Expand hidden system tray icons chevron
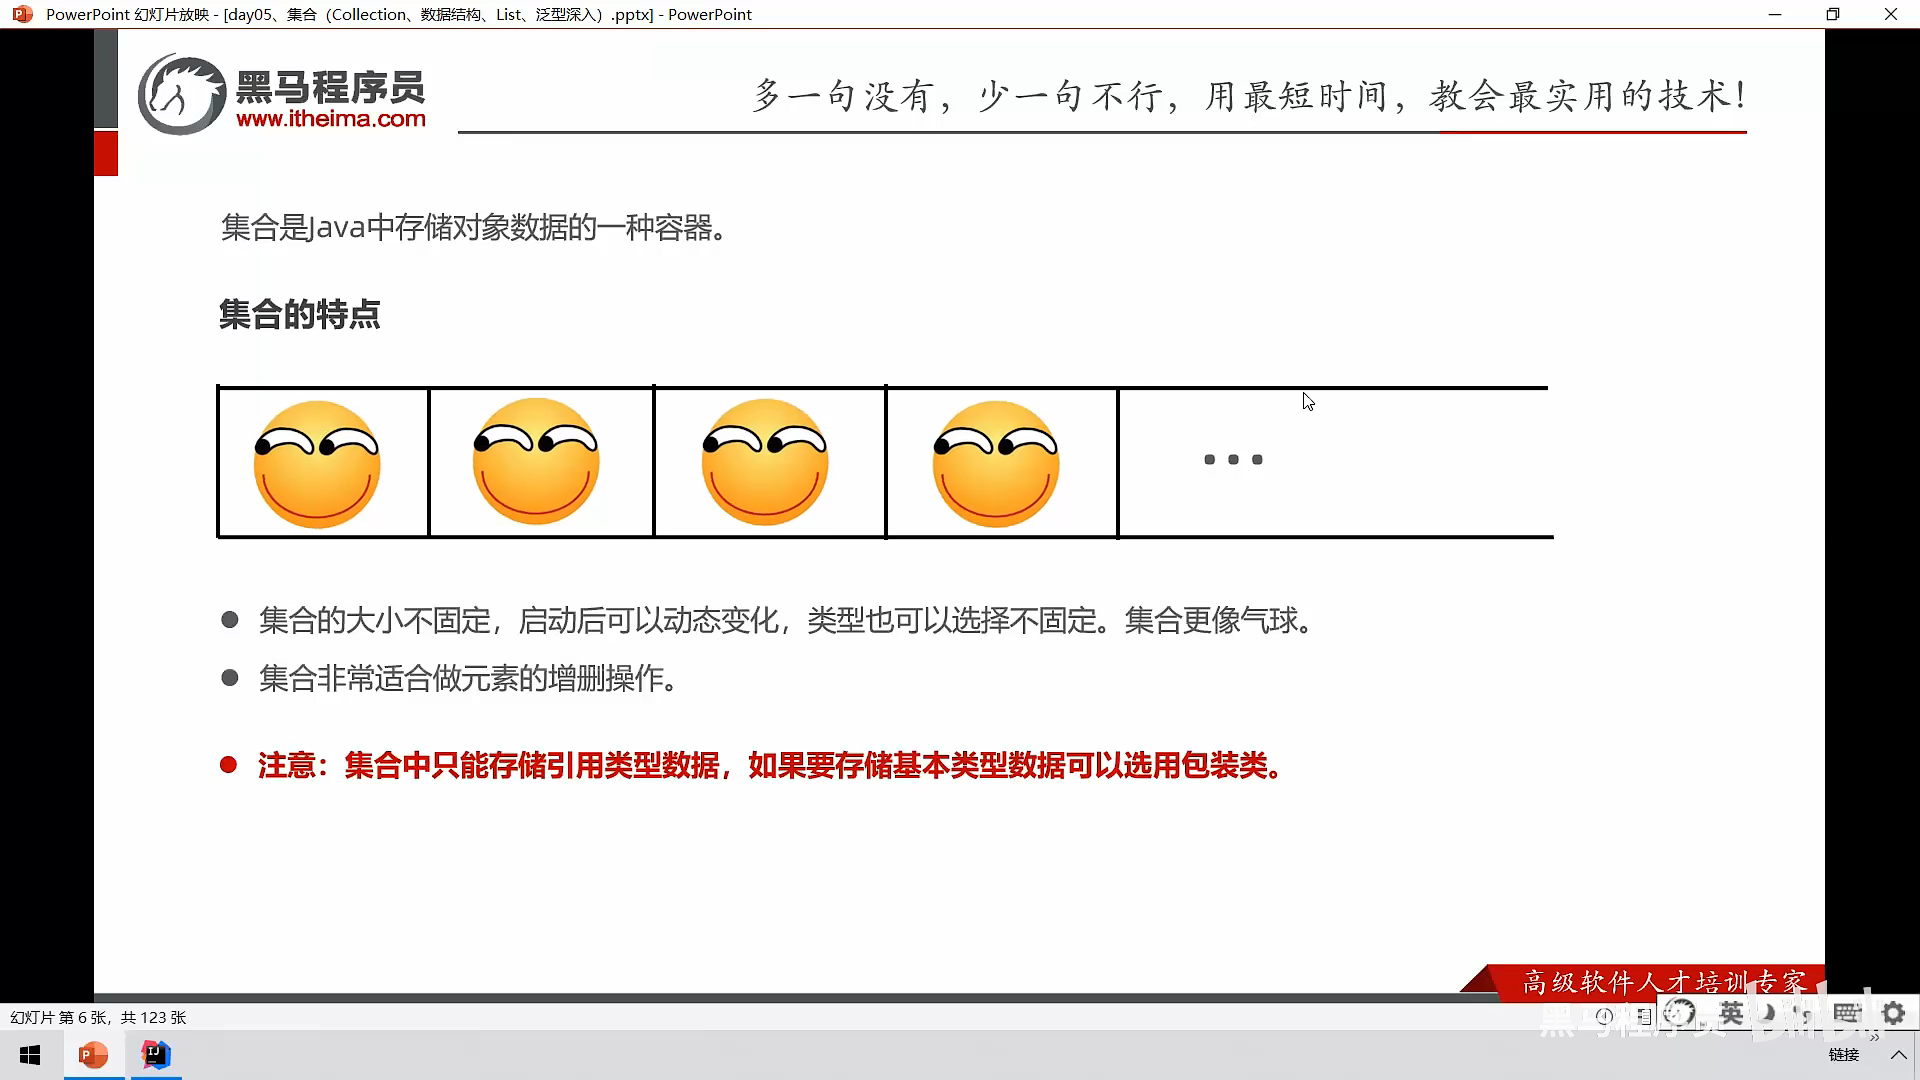This screenshot has height=1080, width=1920. coord(1898,1055)
